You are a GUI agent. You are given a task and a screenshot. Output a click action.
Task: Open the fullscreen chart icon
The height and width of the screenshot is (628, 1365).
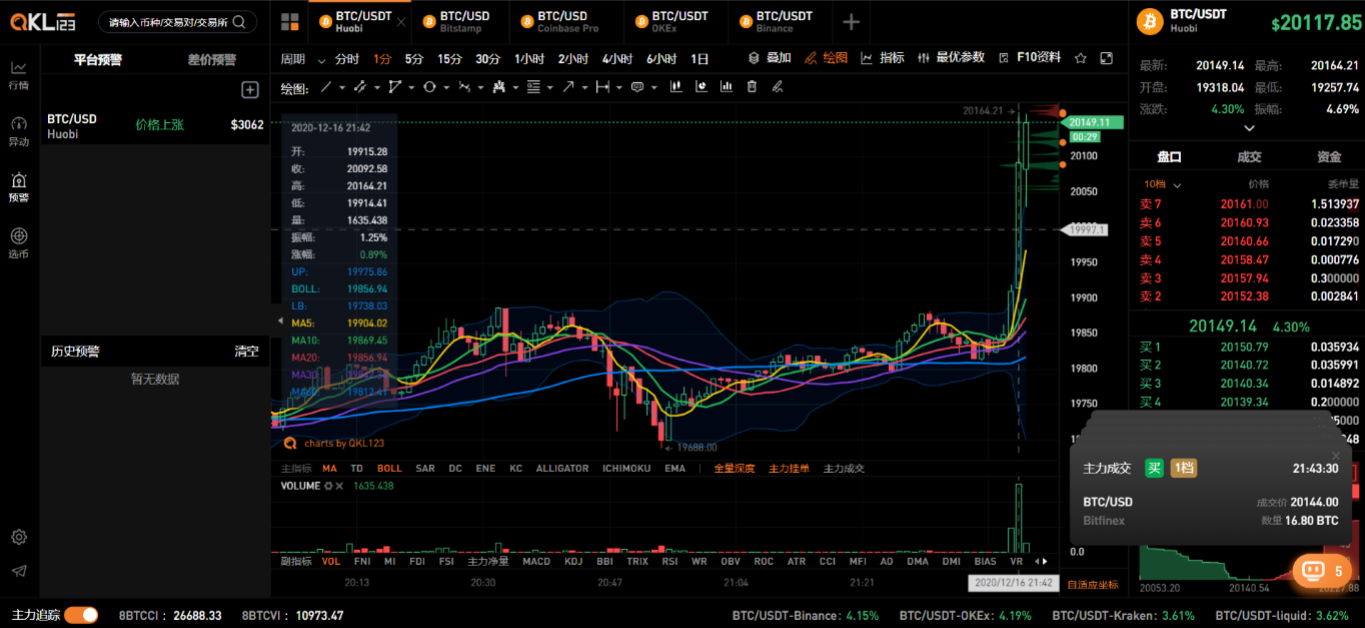pos(1106,58)
